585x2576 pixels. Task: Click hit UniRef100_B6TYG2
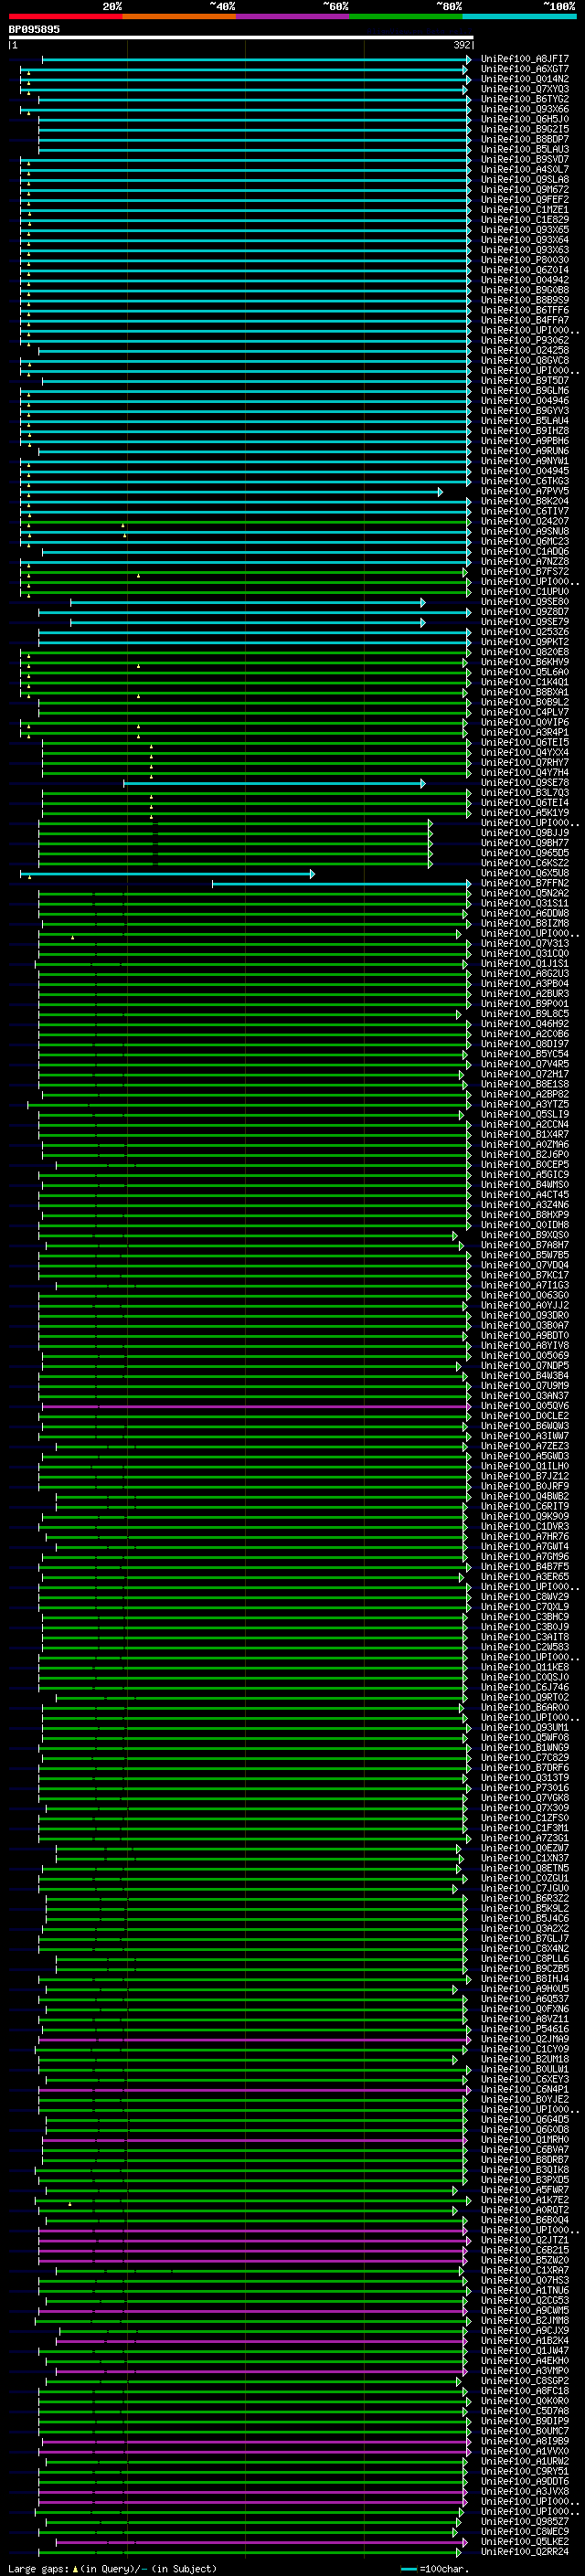pyautogui.click(x=525, y=99)
